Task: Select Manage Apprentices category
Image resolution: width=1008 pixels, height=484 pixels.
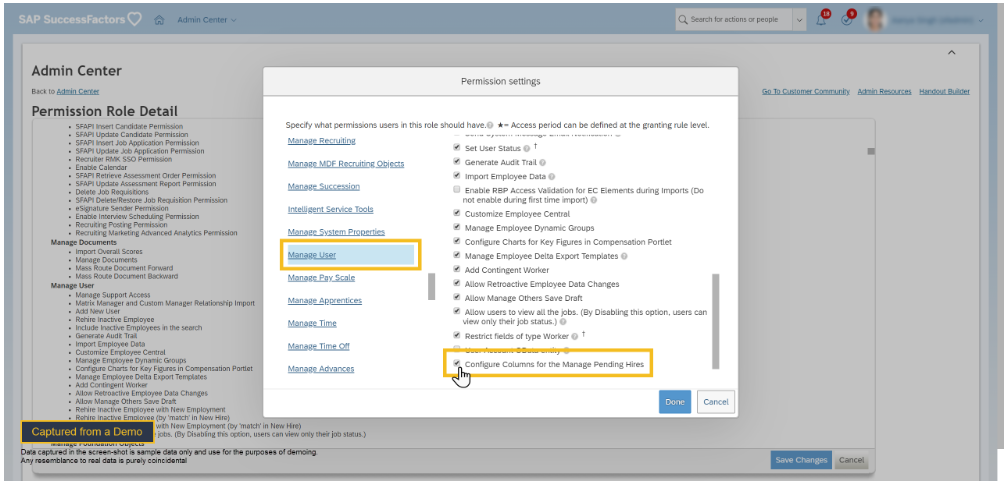Action: [x=325, y=301]
